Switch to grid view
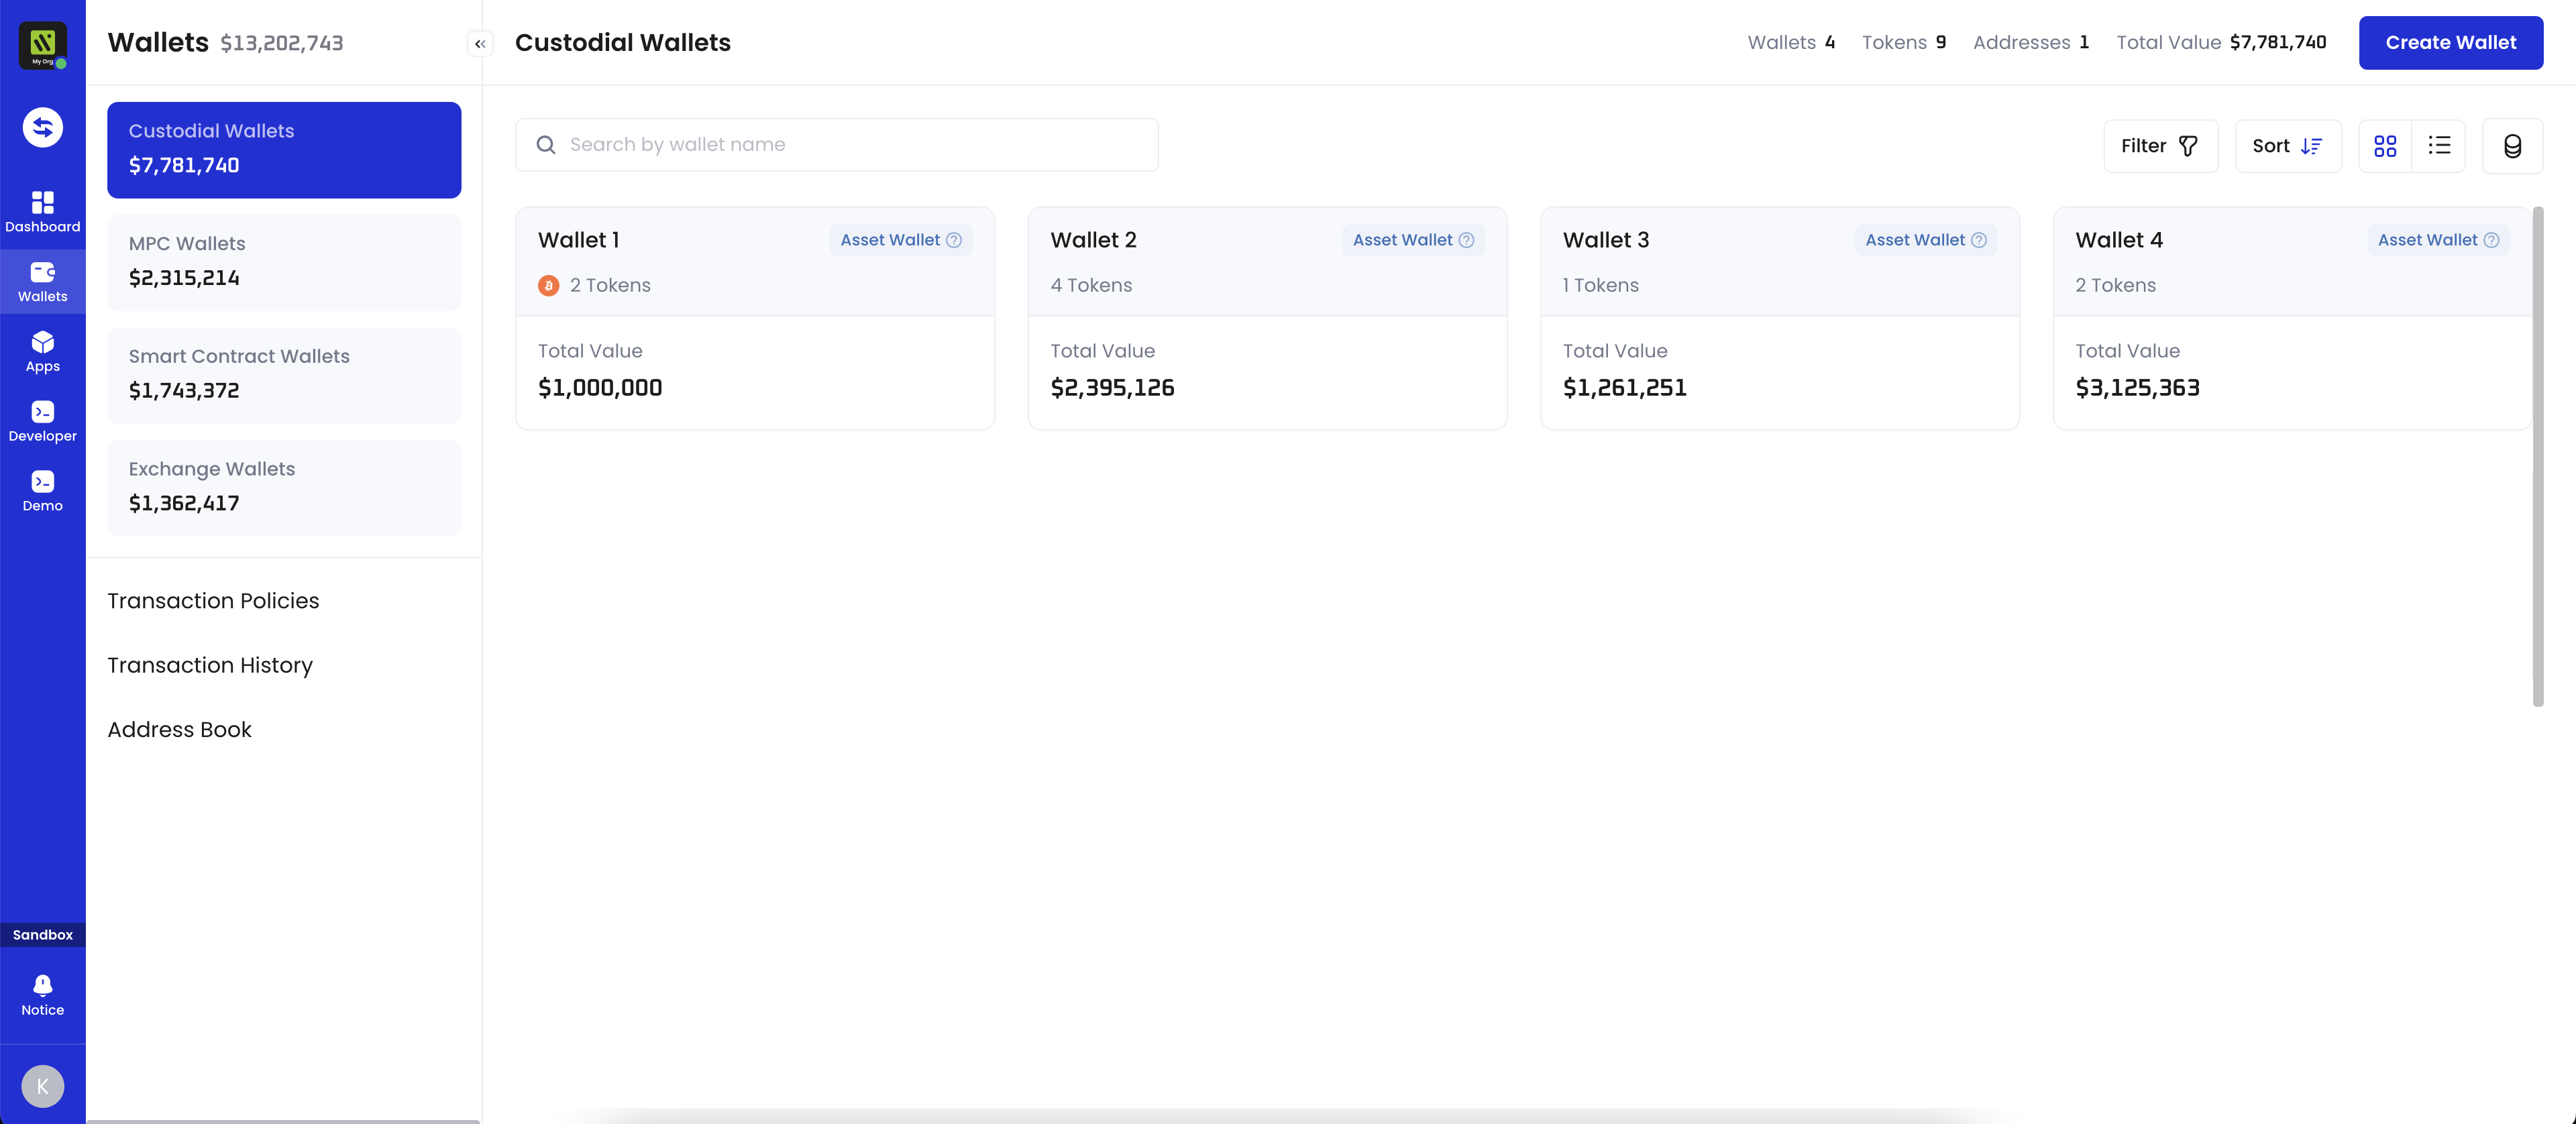Viewport: 2576px width, 1124px height. point(2385,146)
